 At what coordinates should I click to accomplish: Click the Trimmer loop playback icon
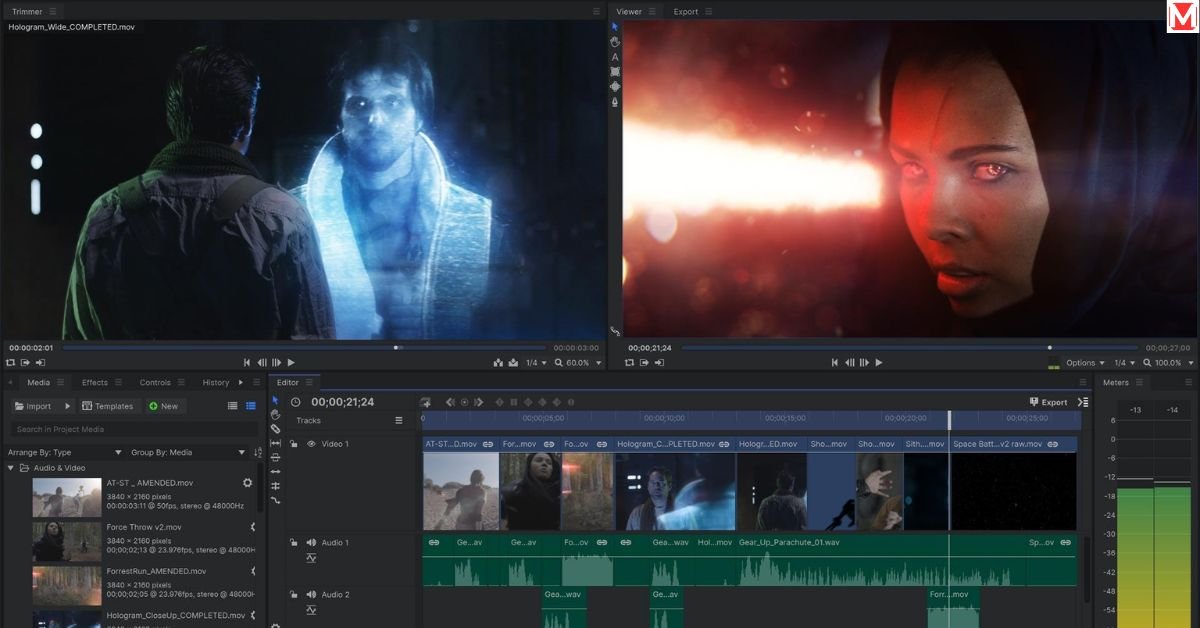click(x=10, y=362)
